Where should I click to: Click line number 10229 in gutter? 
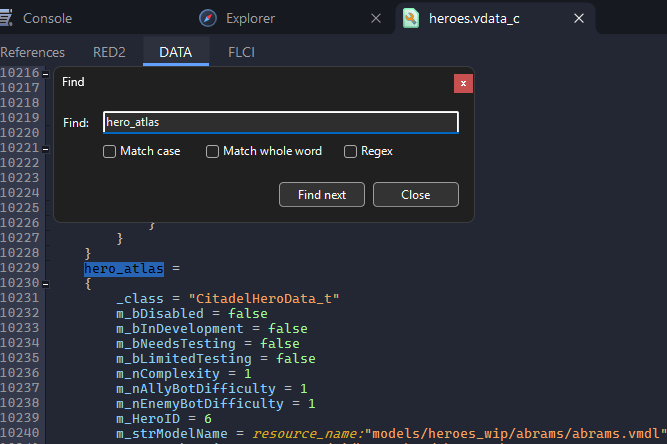pyautogui.click(x=20, y=268)
